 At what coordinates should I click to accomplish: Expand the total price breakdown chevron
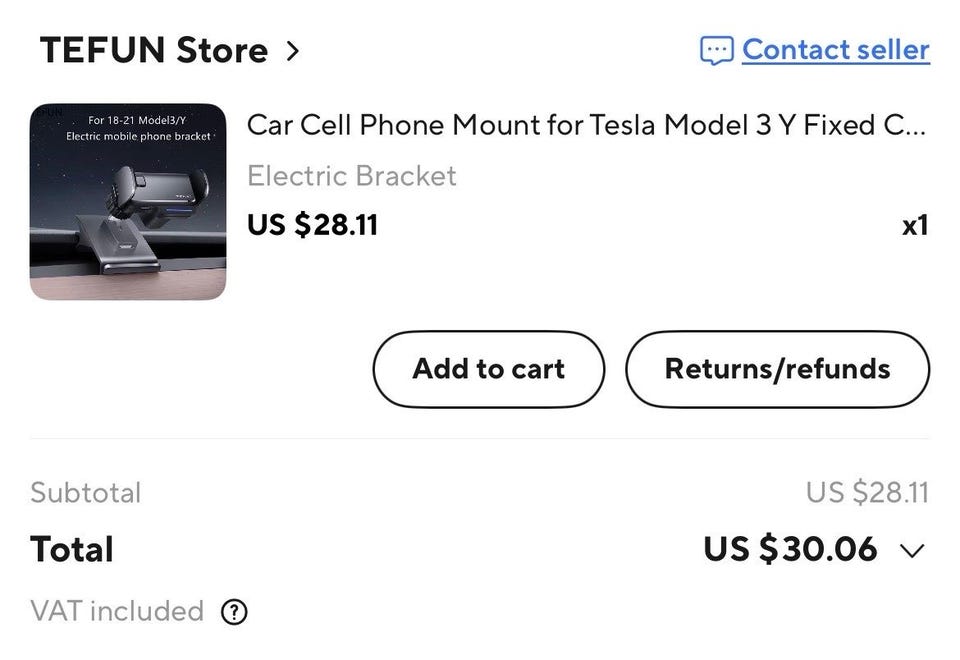coord(912,550)
